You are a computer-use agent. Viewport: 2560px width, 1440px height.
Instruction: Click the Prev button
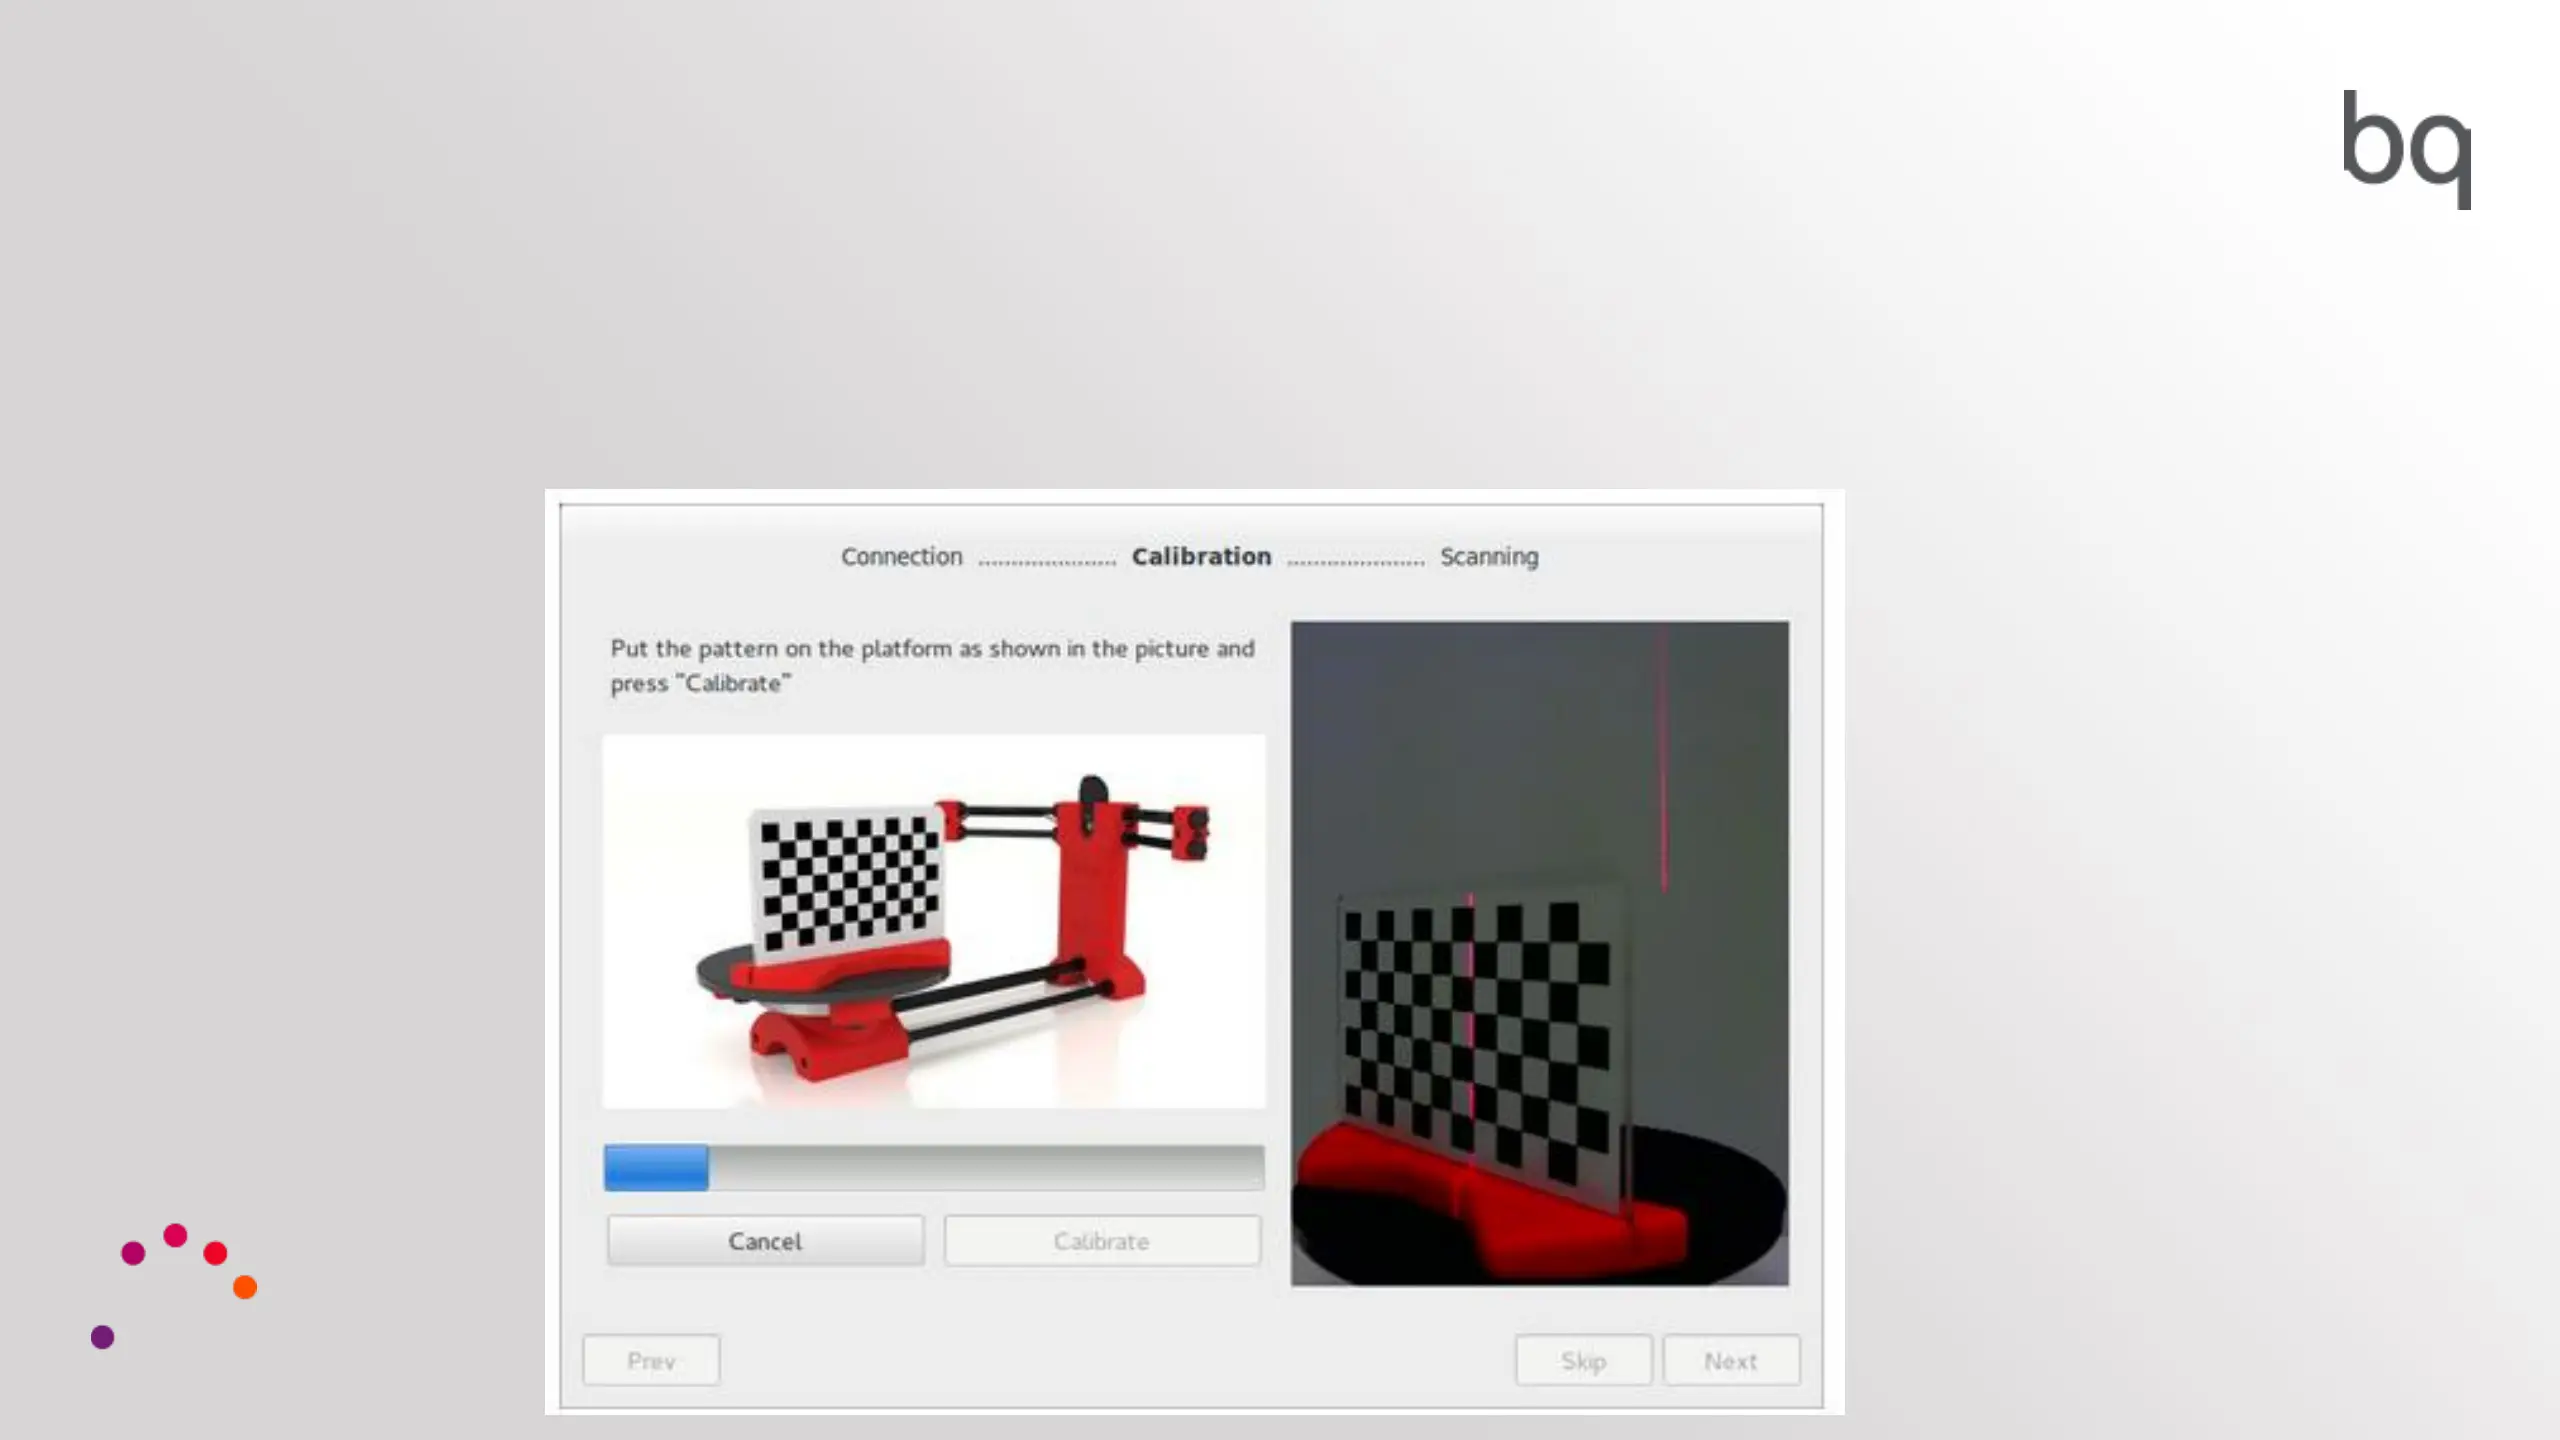[x=651, y=1361]
